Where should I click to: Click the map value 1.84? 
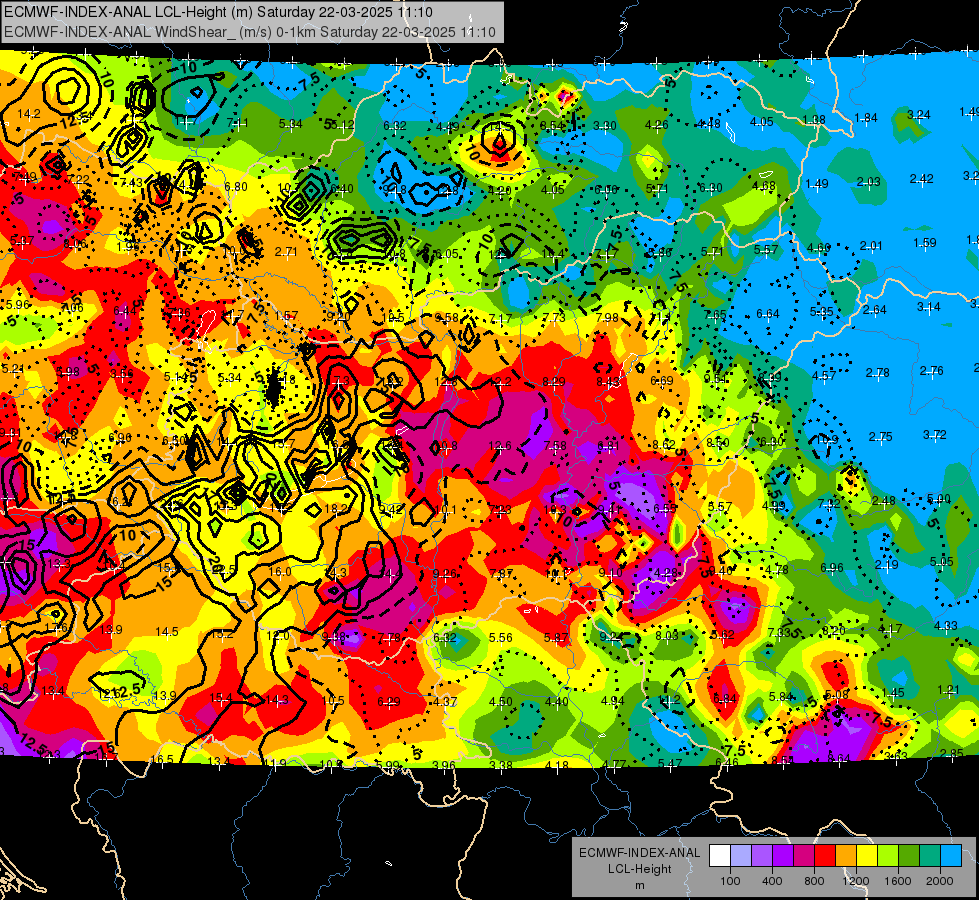pyautogui.click(x=866, y=117)
